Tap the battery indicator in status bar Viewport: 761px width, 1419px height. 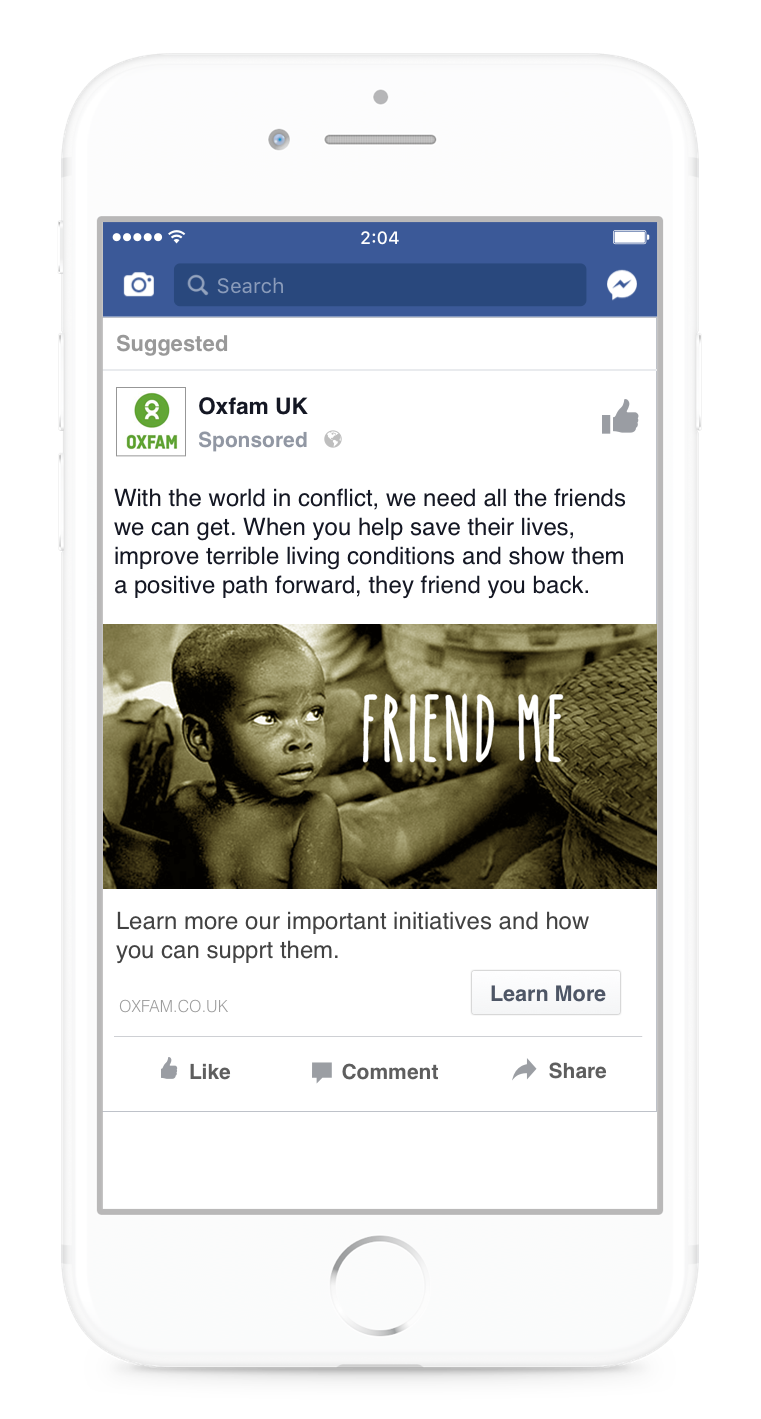(630, 237)
